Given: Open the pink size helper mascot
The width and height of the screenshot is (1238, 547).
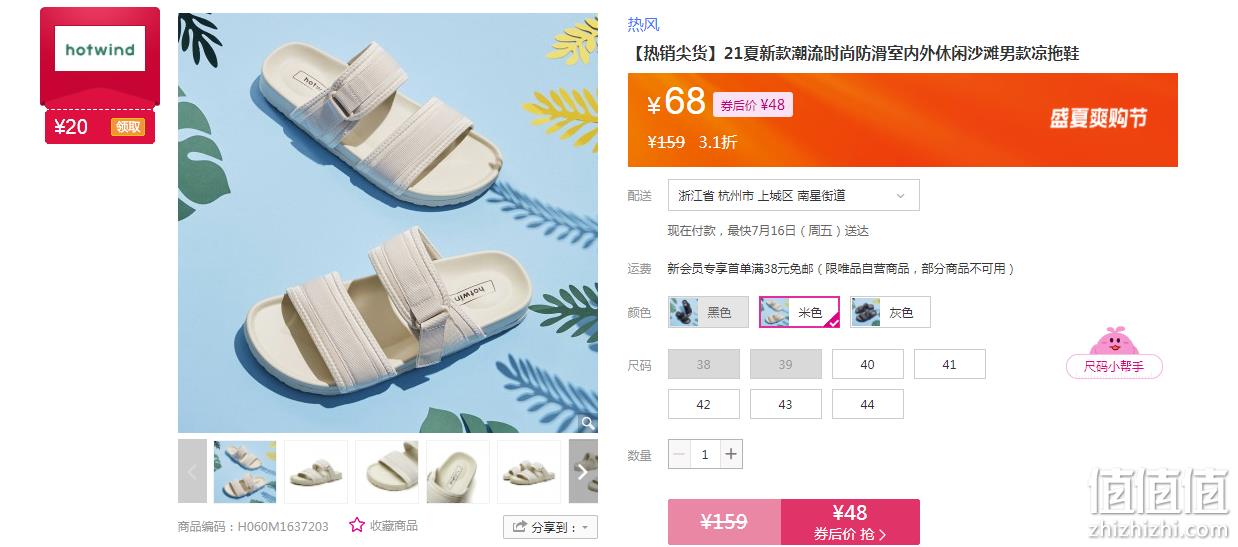Looking at the screenshot, I should tap(1114, 352).
